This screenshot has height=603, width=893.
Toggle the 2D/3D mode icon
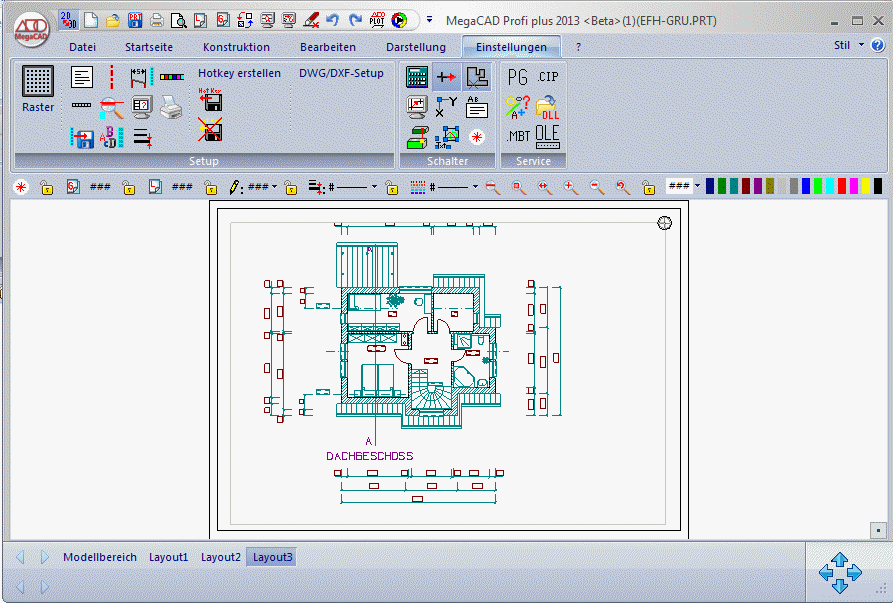pyautogui.click(x=68, y=20)
